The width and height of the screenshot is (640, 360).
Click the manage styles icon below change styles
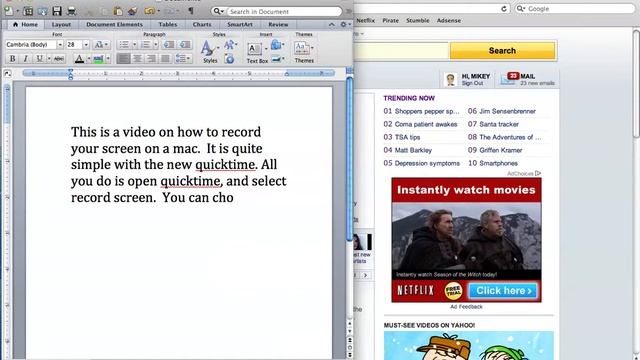[229, 59]
